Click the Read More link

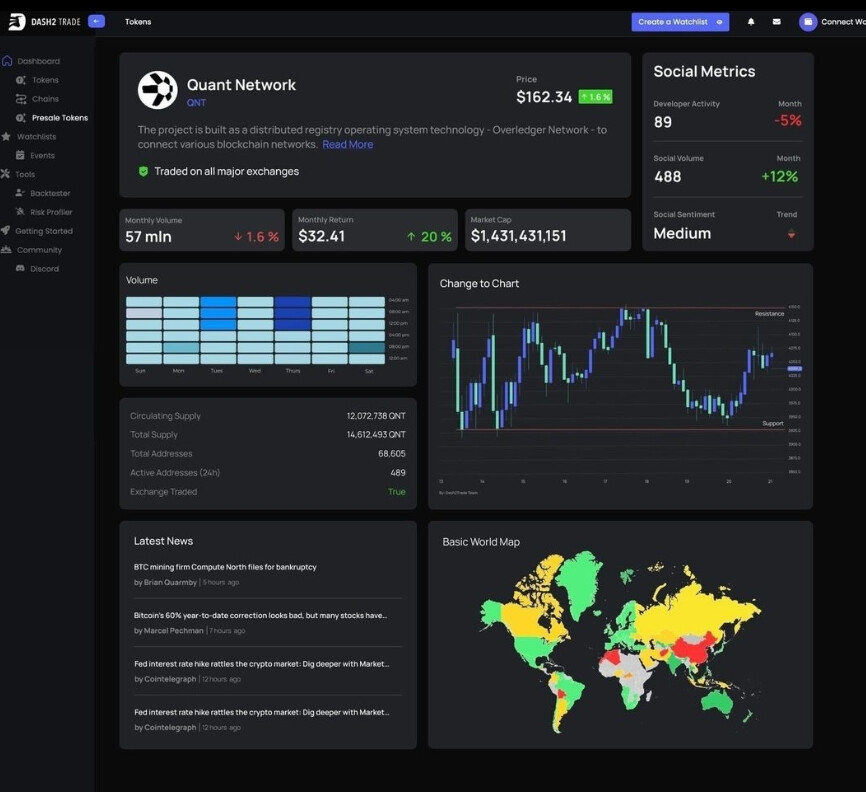click(x=347, y=144)
